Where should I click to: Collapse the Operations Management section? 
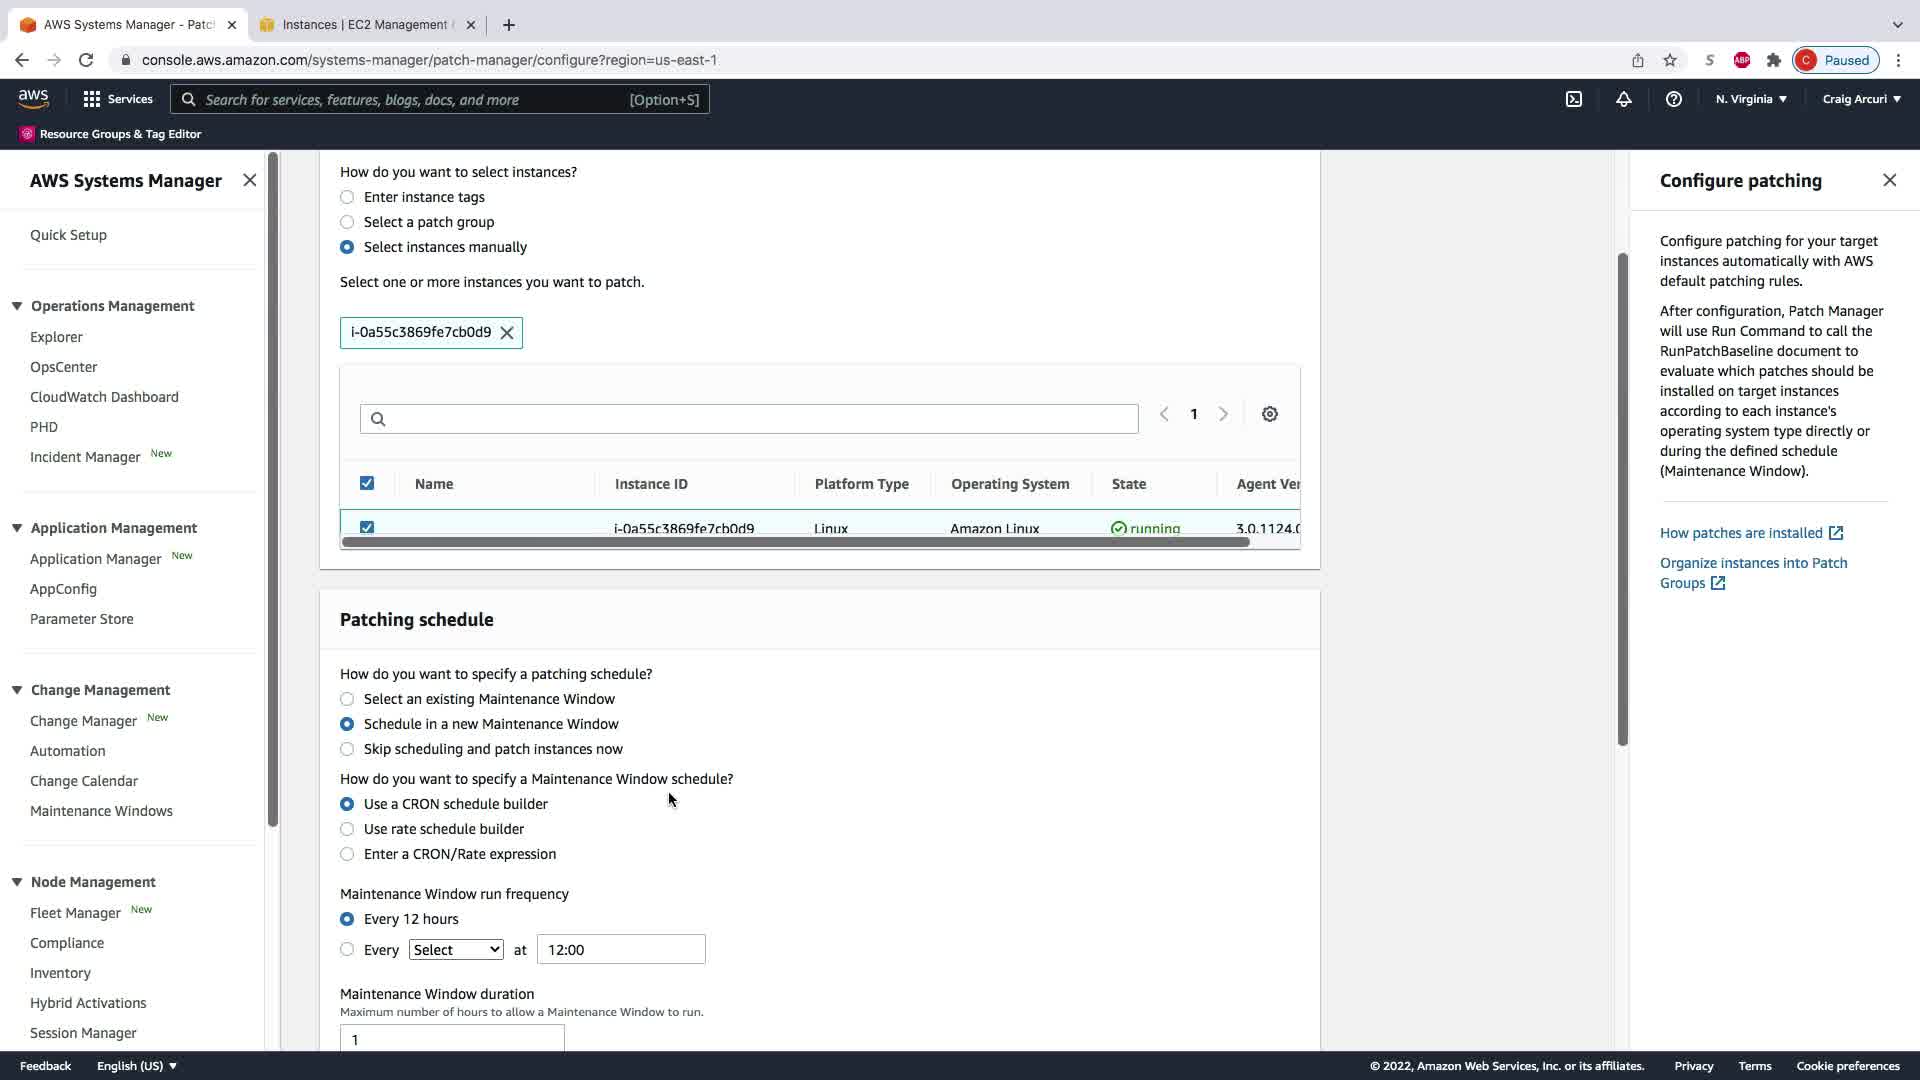17,306
